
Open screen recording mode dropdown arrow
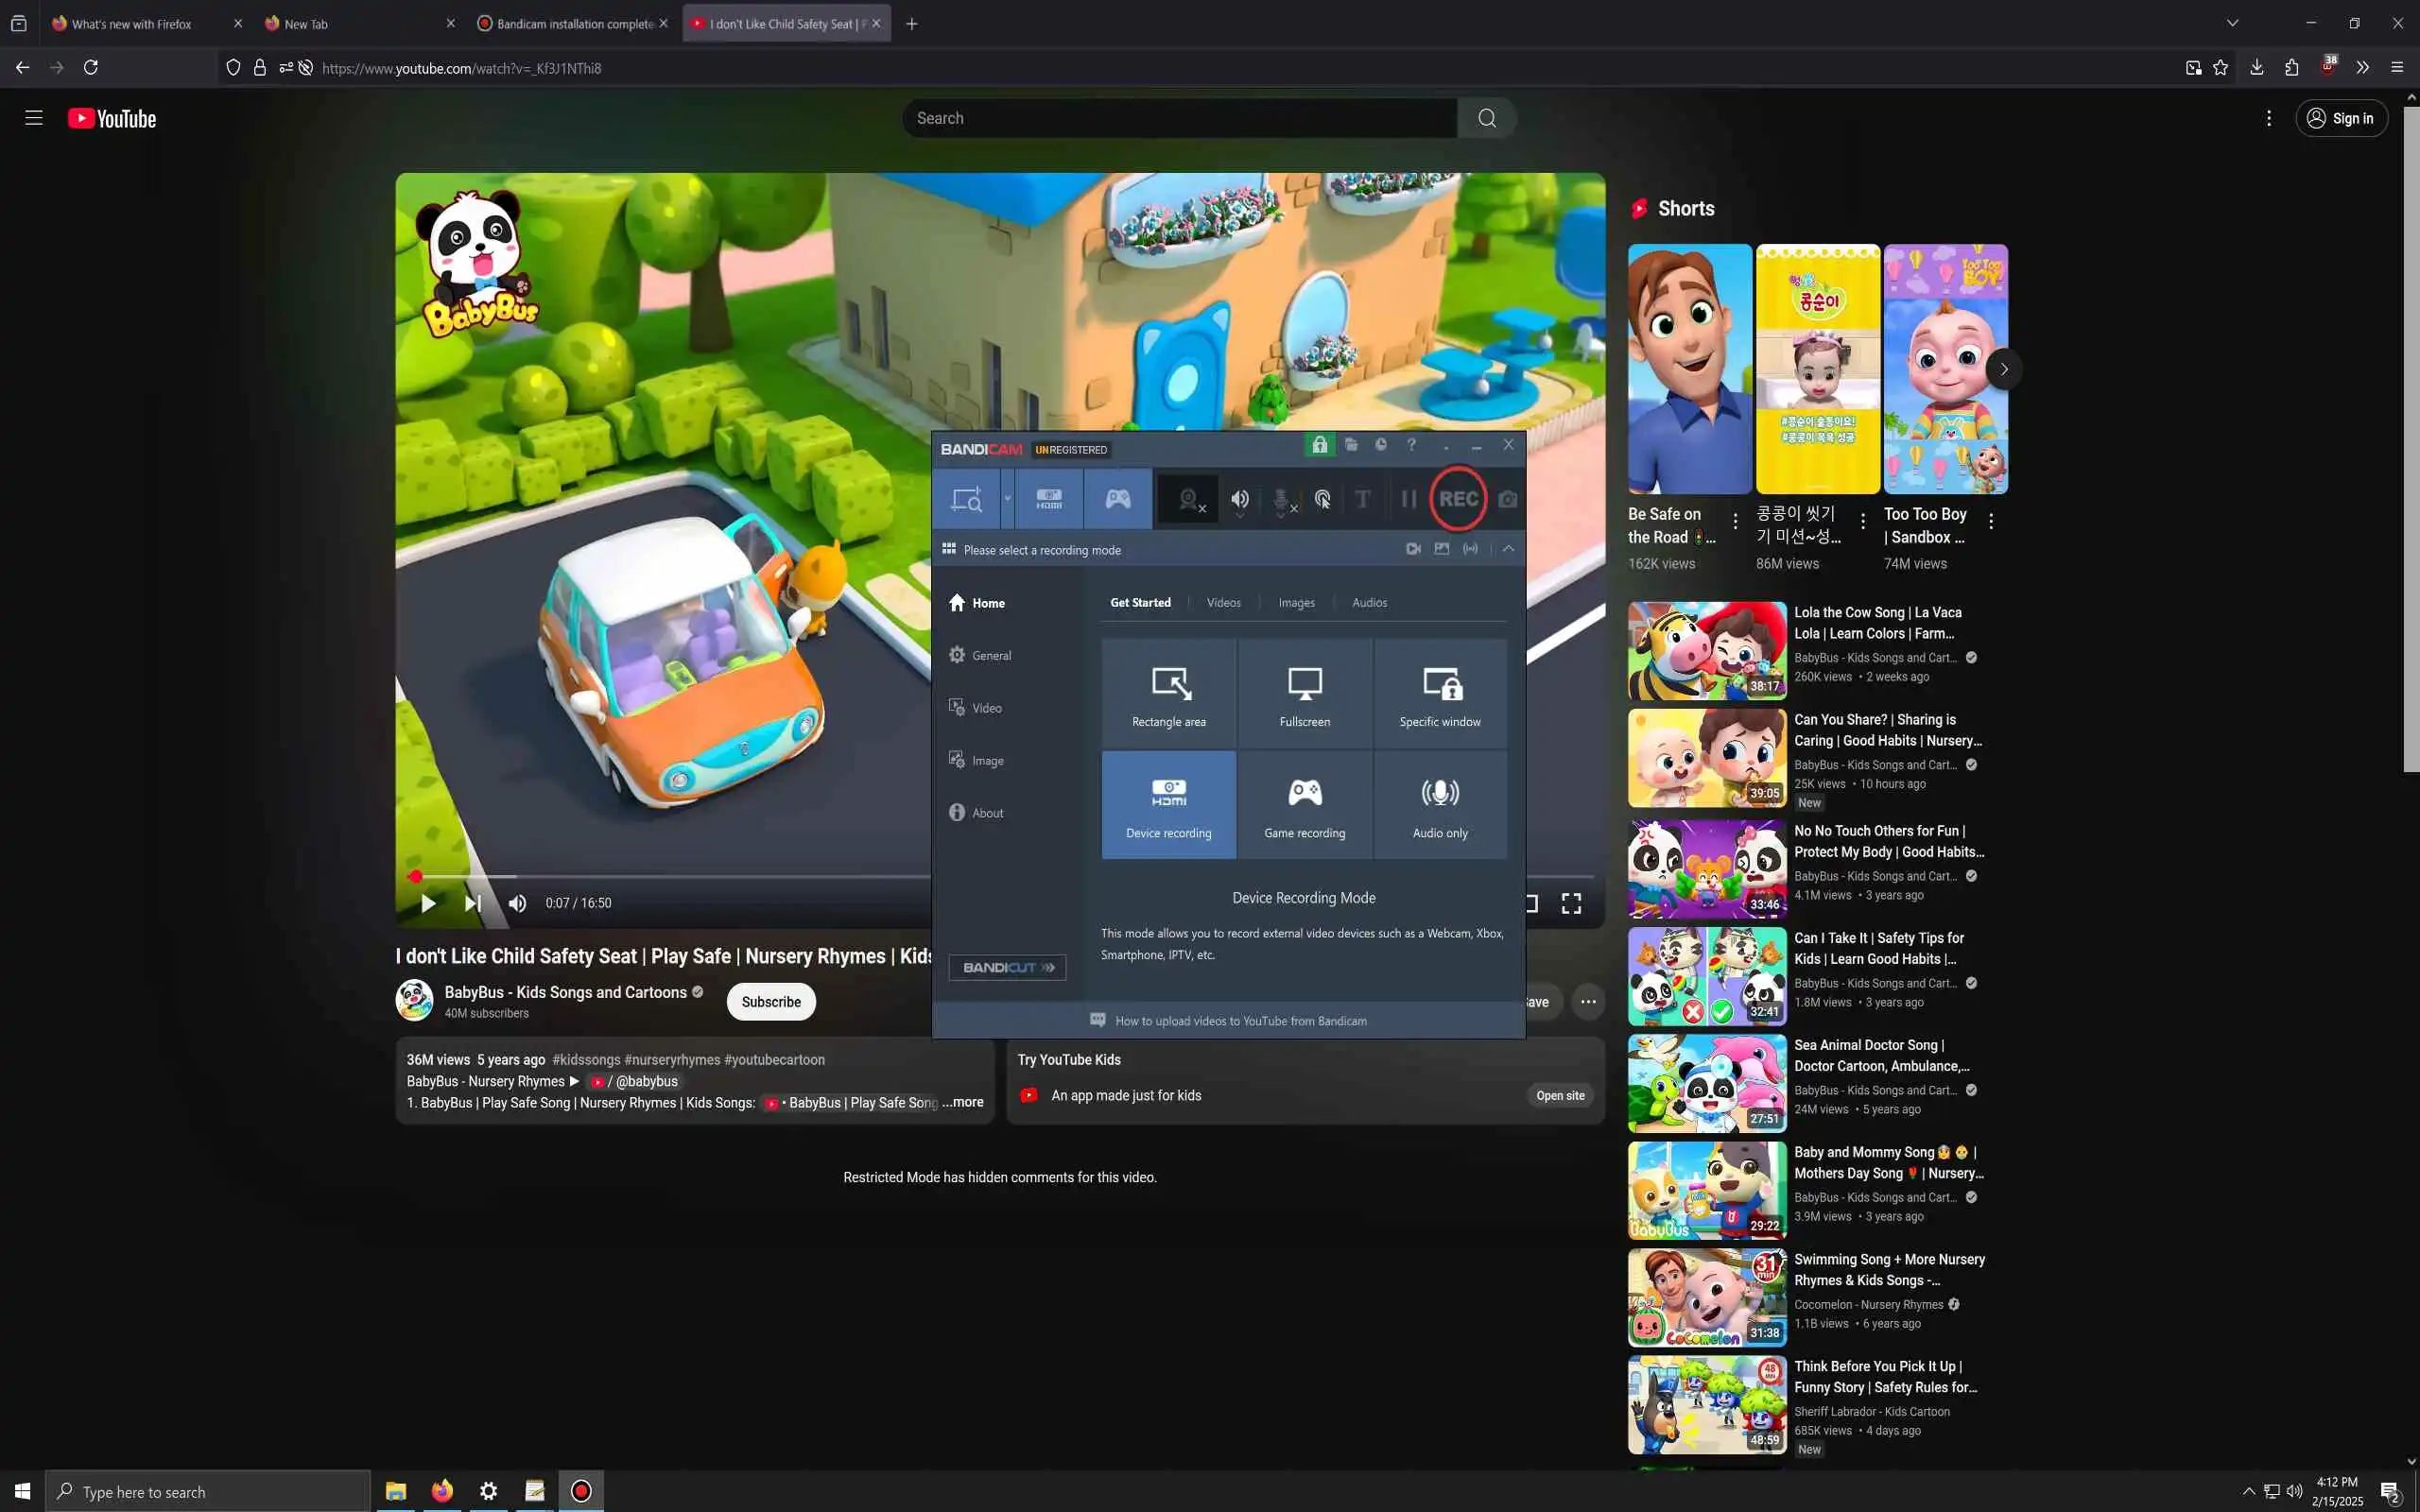tap(1007, 498)
